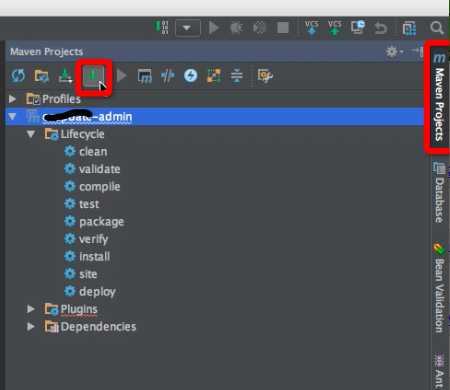The height and width of the screenshot is (390, 450).
Task: Open Project Structure toolbar icon
Action: pyautogui.click(x=409, y=28)
